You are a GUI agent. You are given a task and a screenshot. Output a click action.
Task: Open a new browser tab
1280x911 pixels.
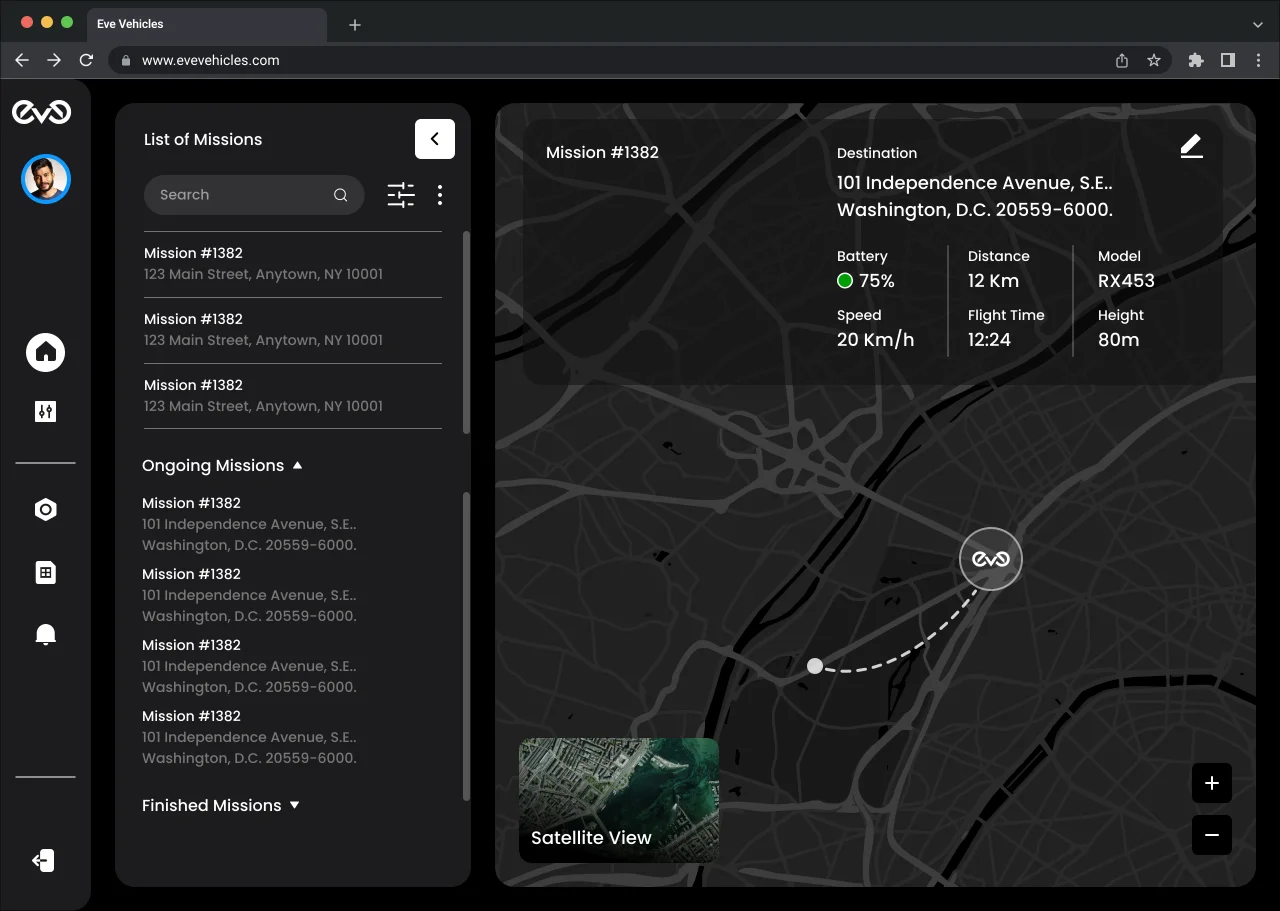[x=355, y=25]
